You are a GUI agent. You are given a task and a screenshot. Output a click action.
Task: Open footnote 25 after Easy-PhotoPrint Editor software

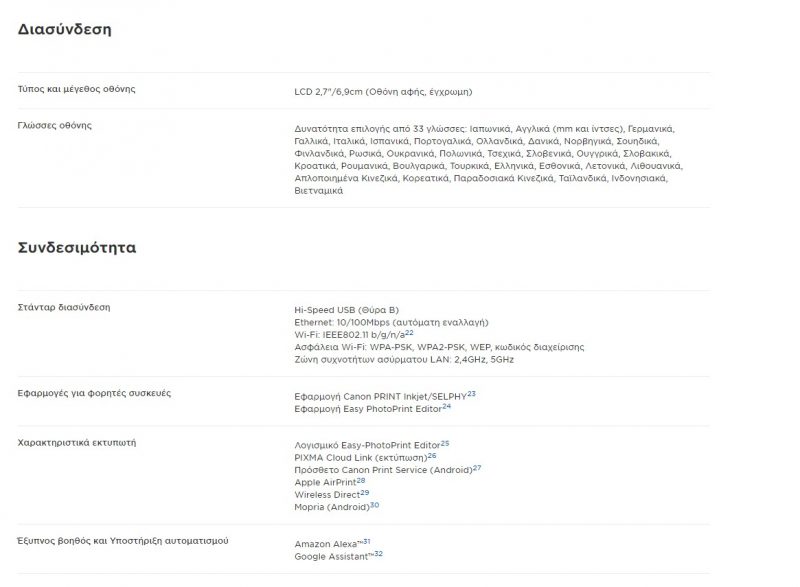pos(445,443)
